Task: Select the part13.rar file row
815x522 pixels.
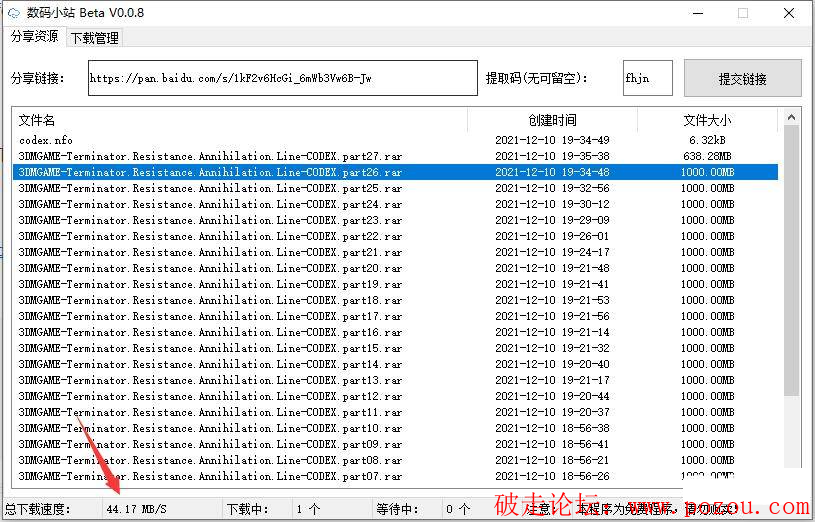Action: click(x=396, y=380)
